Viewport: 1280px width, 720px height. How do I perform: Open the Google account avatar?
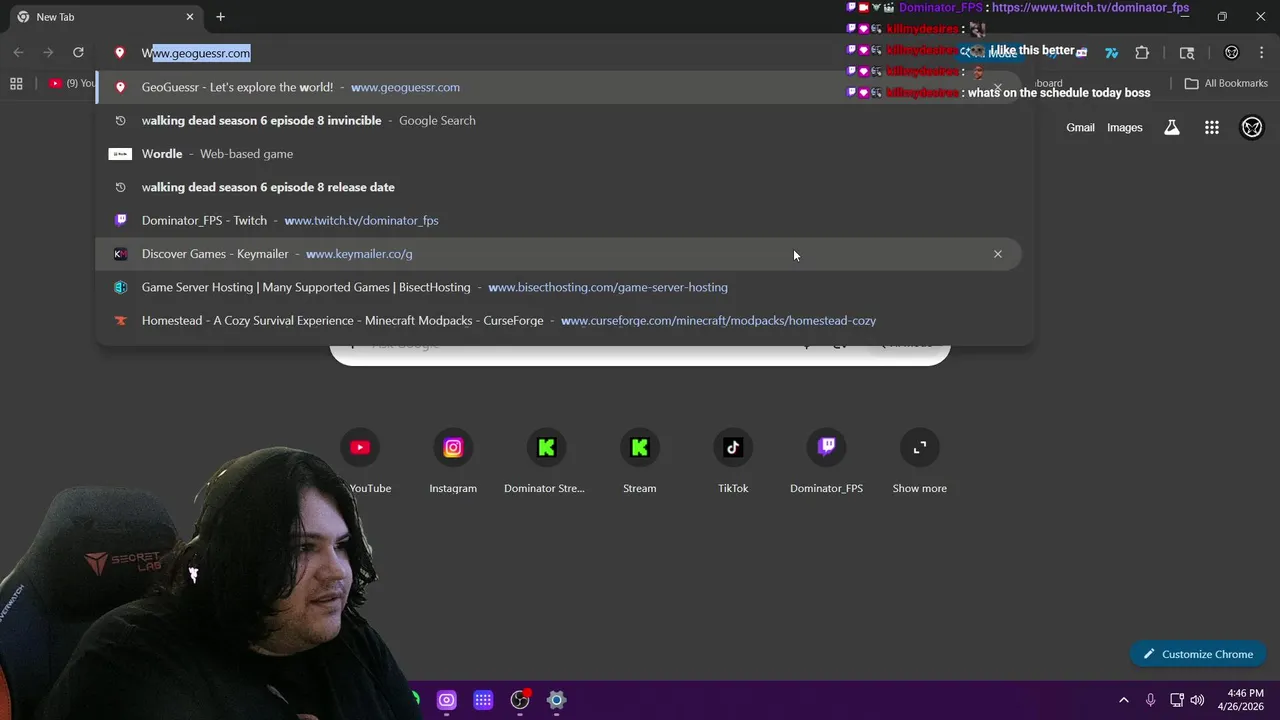pyautogui.click(x=1252, y=127)
